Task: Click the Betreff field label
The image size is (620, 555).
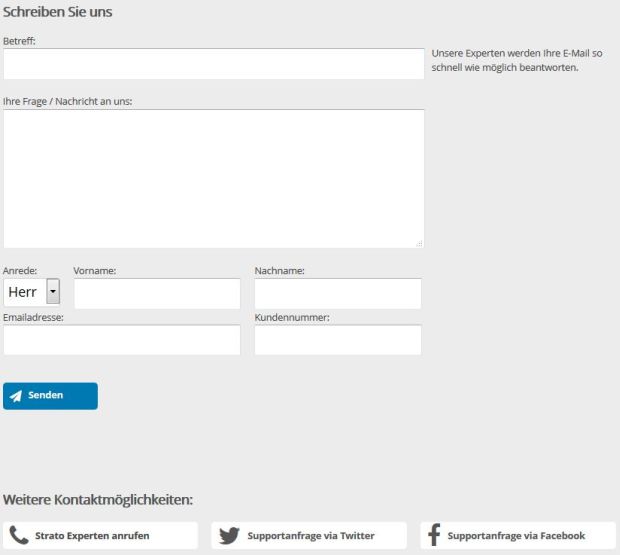Action: 20,41
